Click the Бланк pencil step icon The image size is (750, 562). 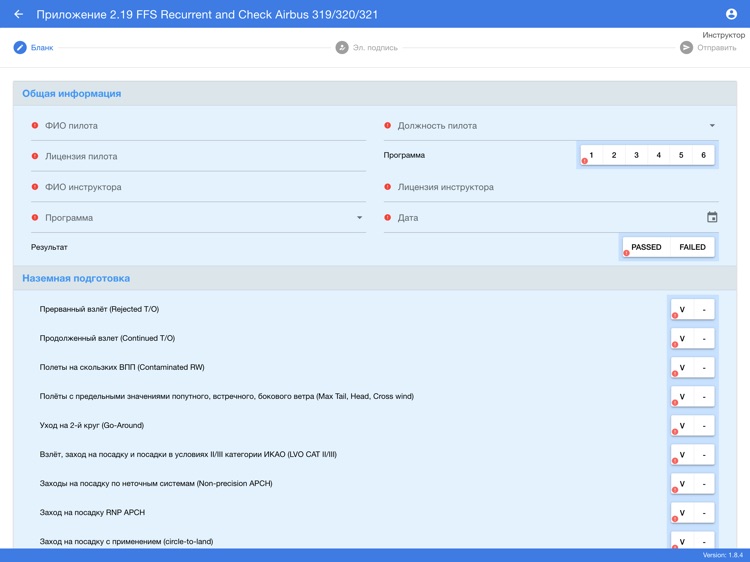tap(20, 48)
